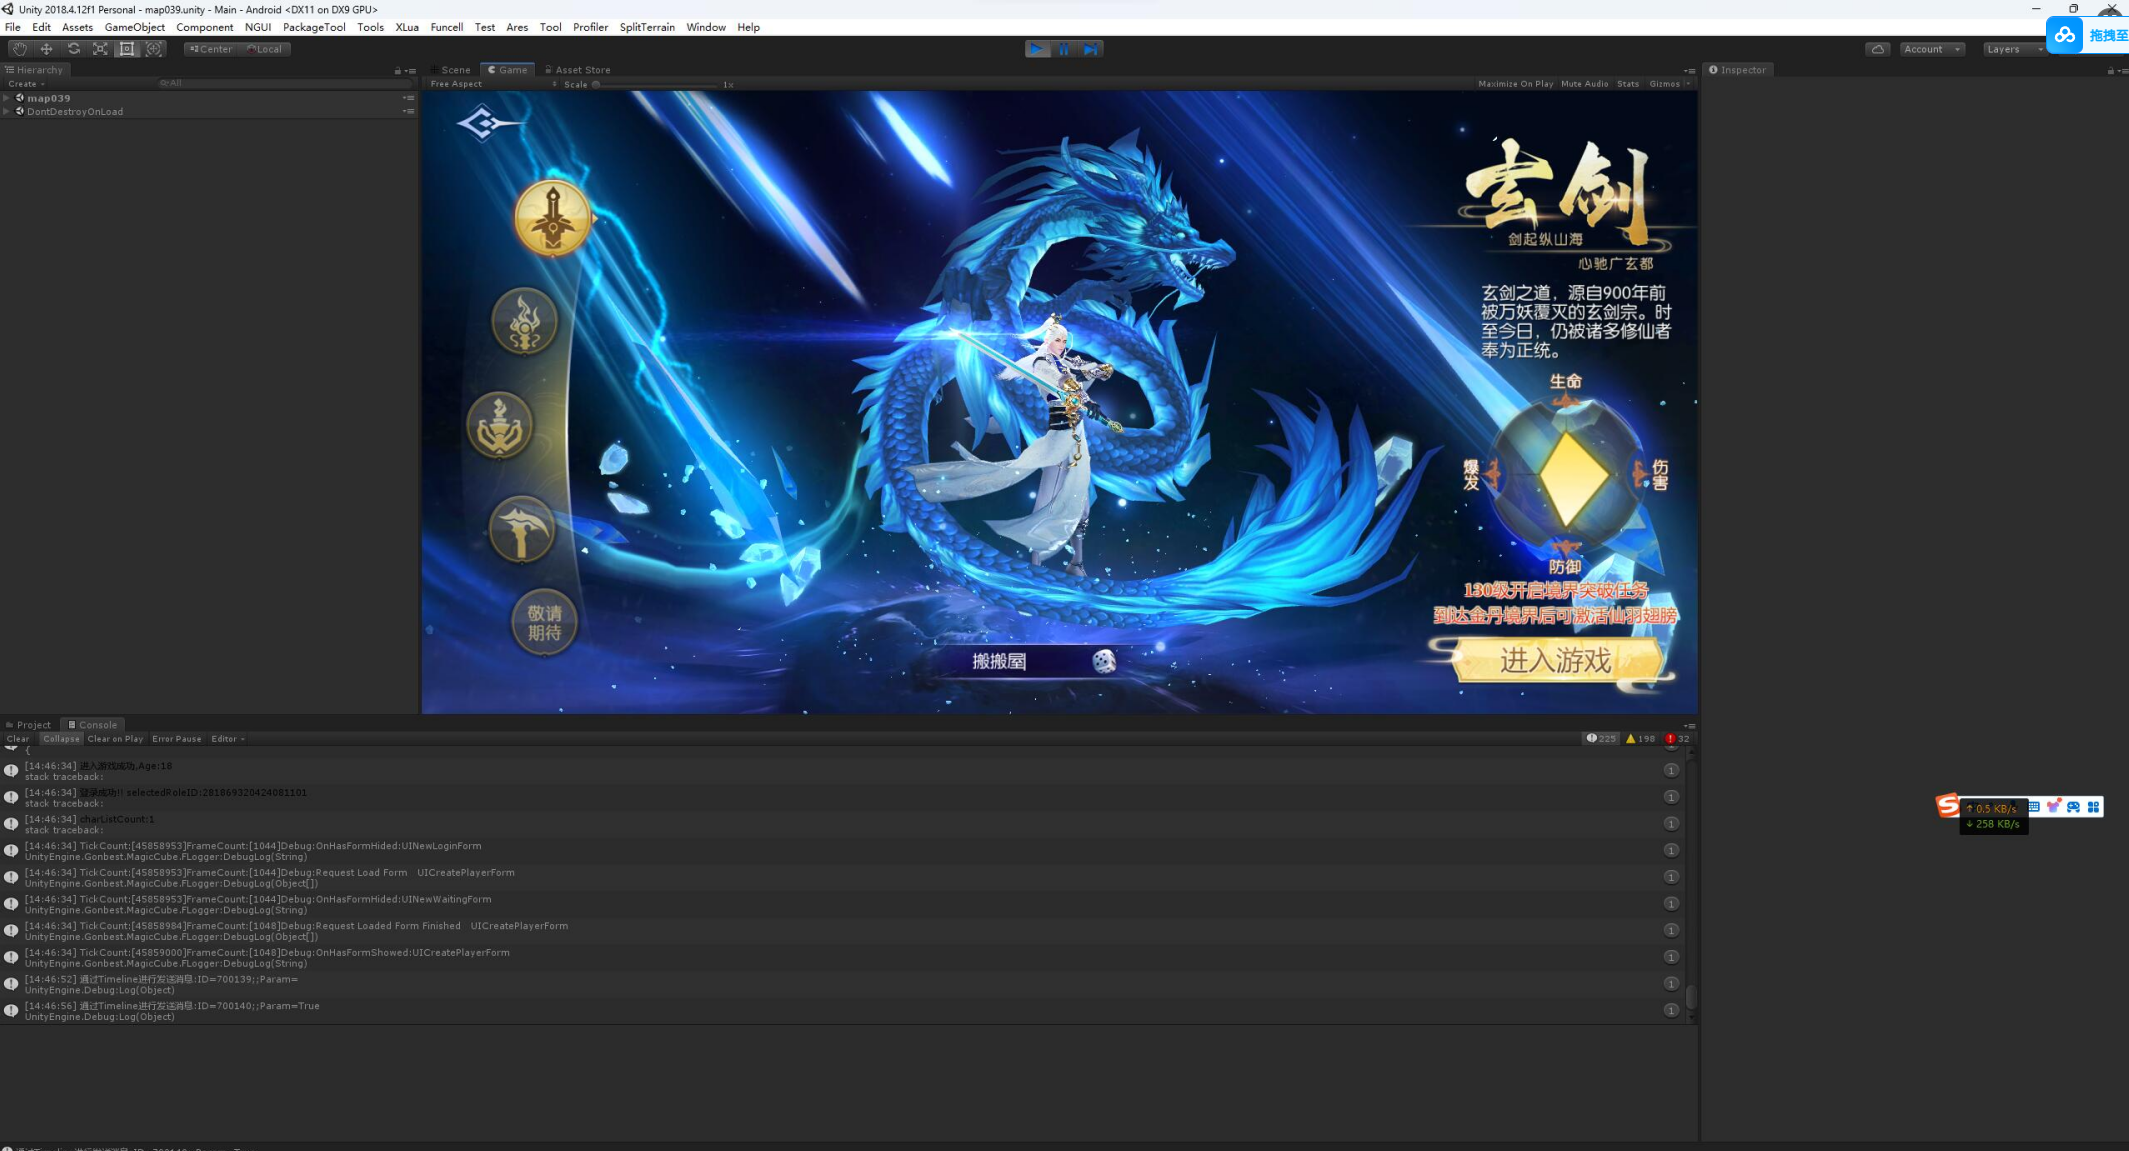Image resolution: width=2129 pixels, height=1151 pixels.
Task: Select the Scale tool
Action: point(100,49)
